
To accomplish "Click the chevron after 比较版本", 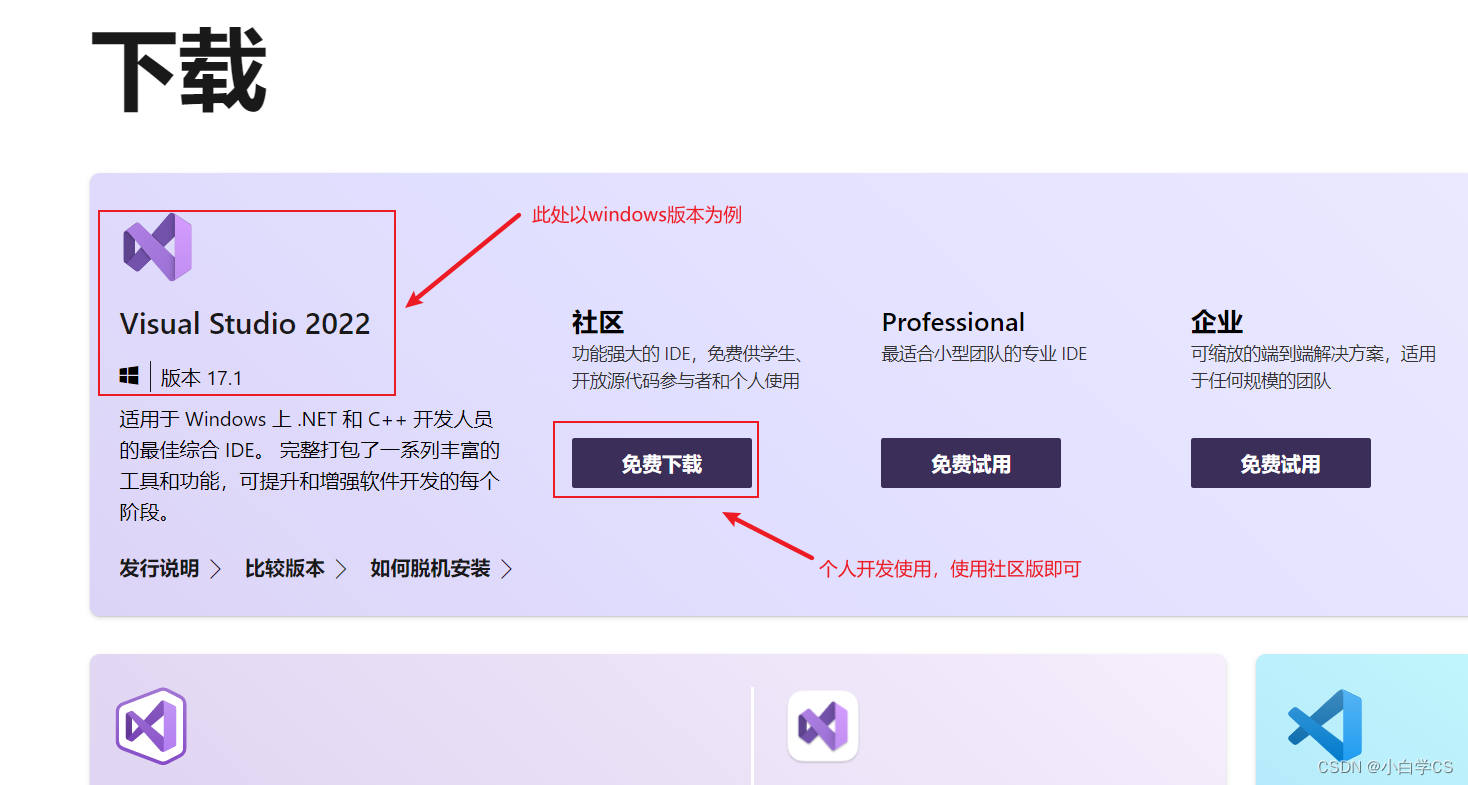I will pos(341,569).
